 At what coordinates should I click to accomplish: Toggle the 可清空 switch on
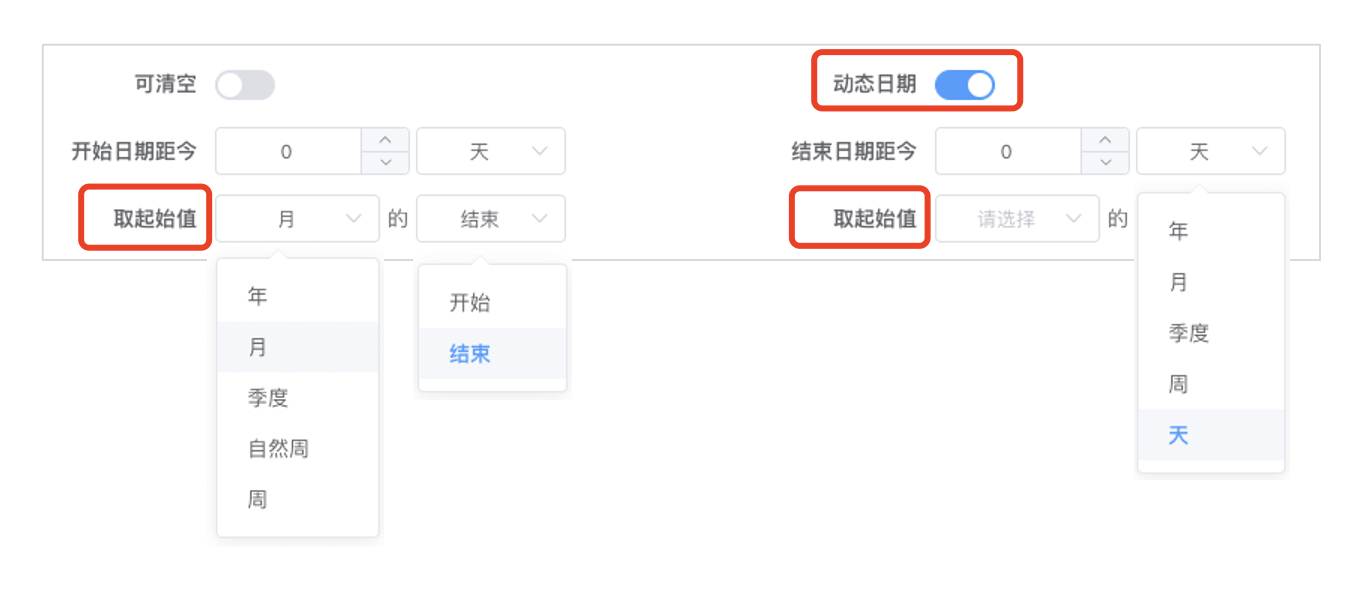(x=245, y=85)
